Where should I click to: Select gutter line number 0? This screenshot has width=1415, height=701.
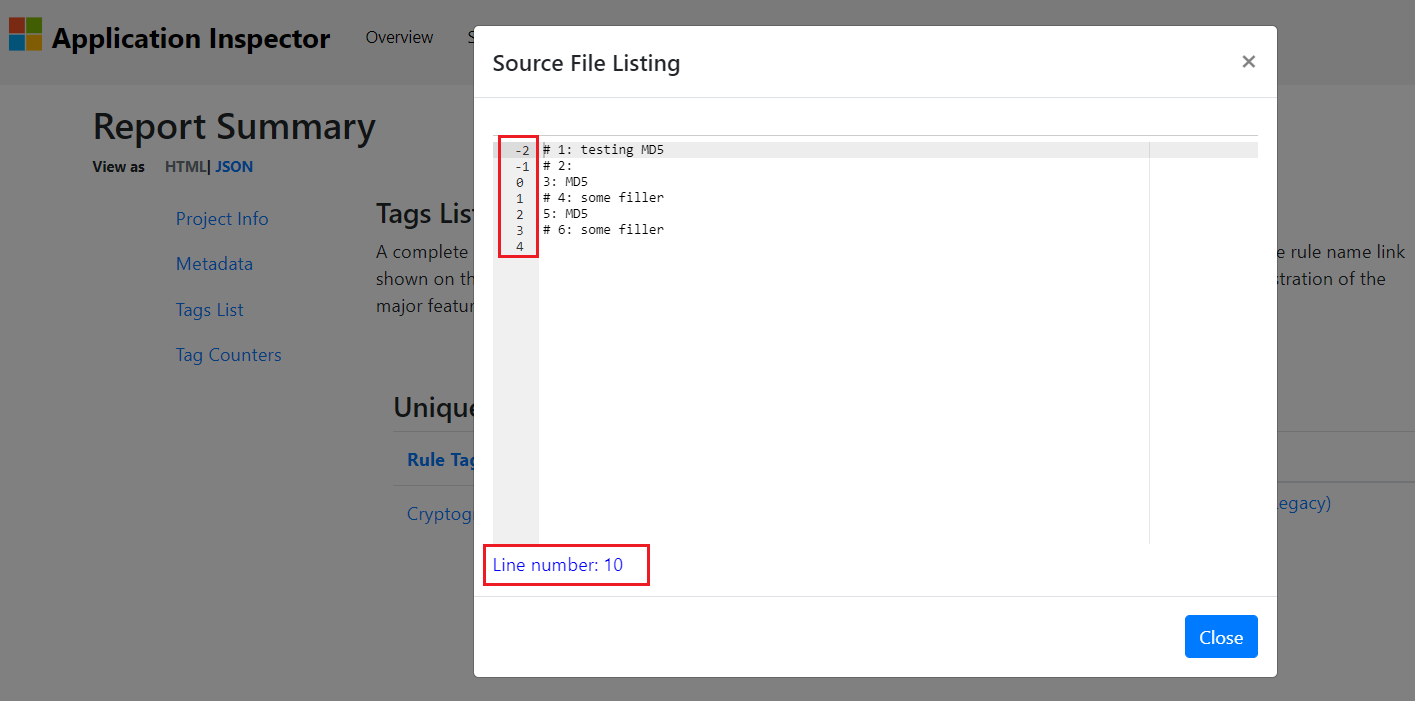tap(518, 182)
